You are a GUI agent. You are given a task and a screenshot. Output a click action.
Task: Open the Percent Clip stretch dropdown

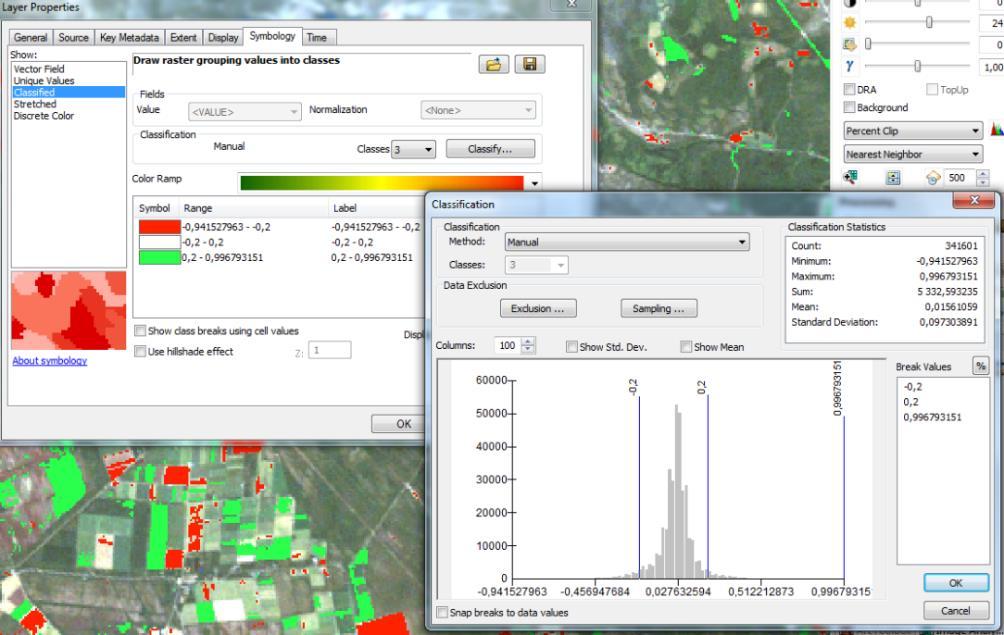913,131
